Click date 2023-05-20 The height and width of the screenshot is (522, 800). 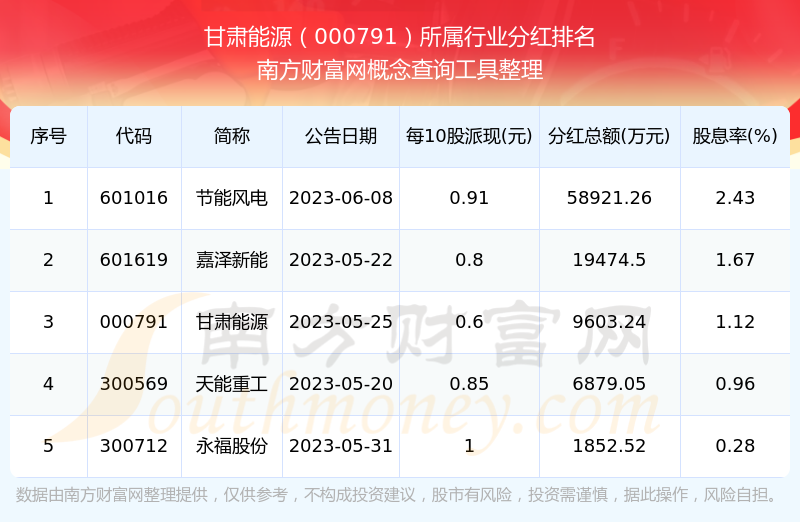coord(341,384)
